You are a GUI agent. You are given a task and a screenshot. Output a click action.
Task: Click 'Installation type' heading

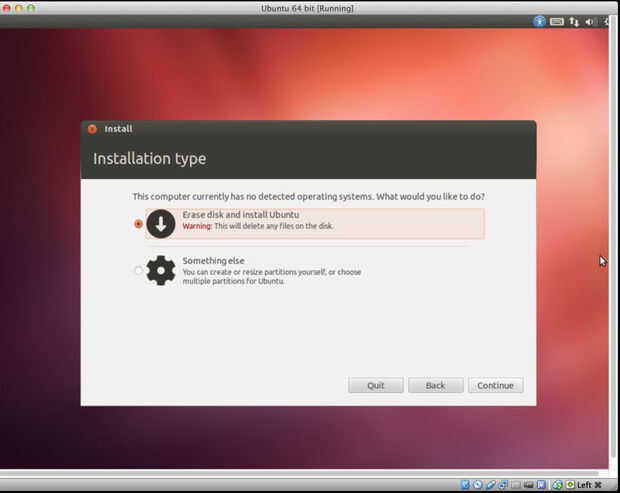pyautogui.click(x=149, y=159)
